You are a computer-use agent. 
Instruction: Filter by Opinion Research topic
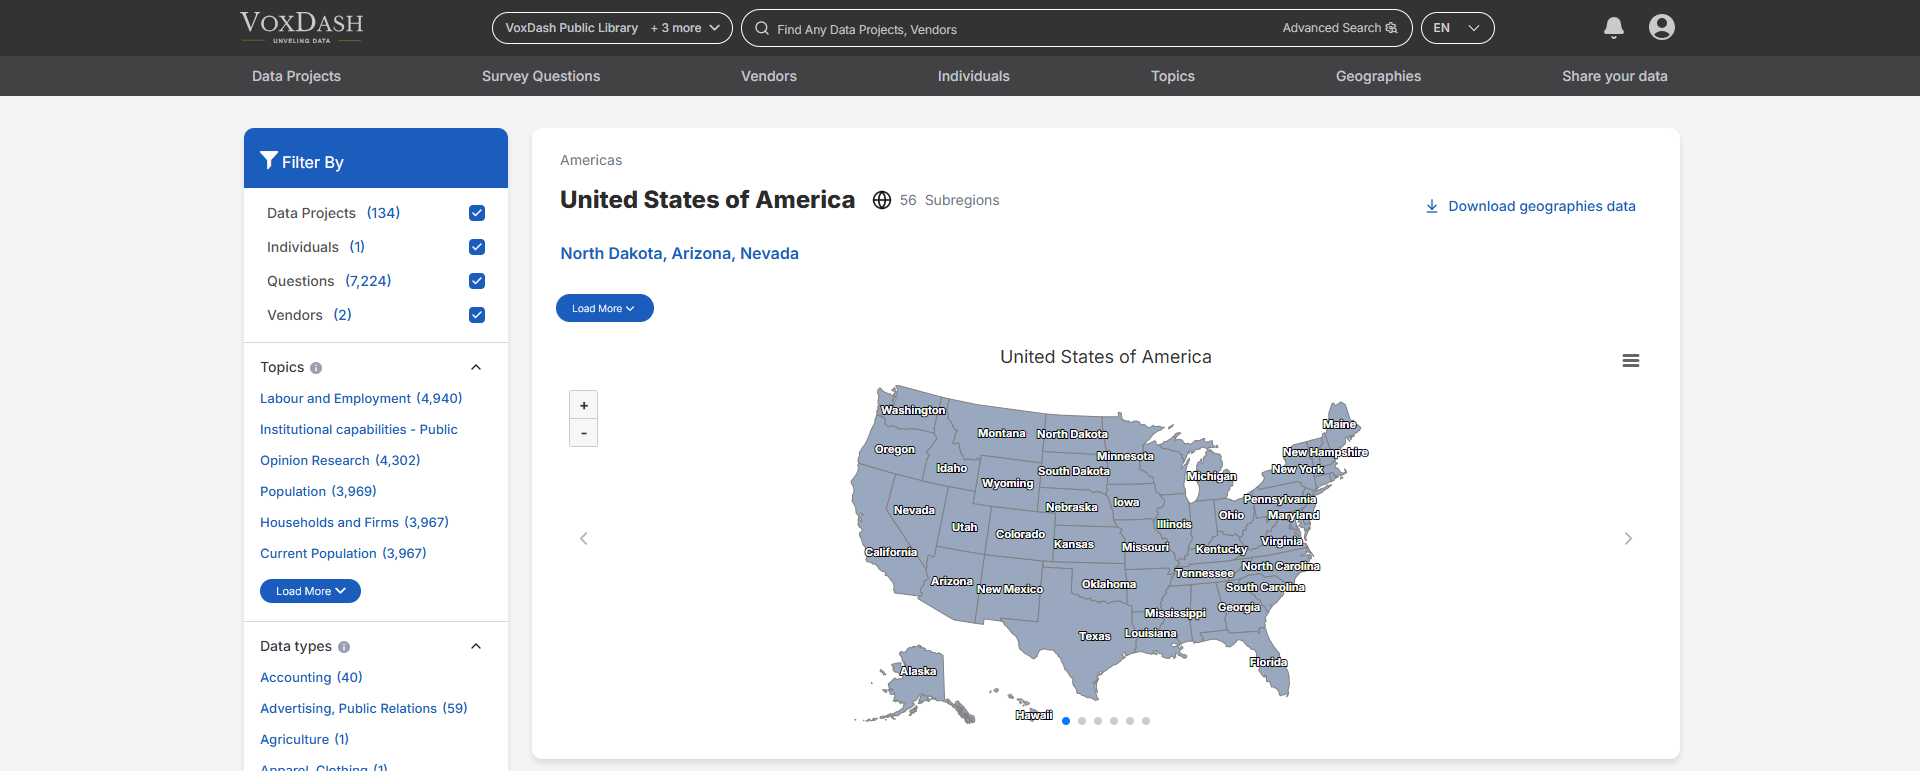(340, 460)
